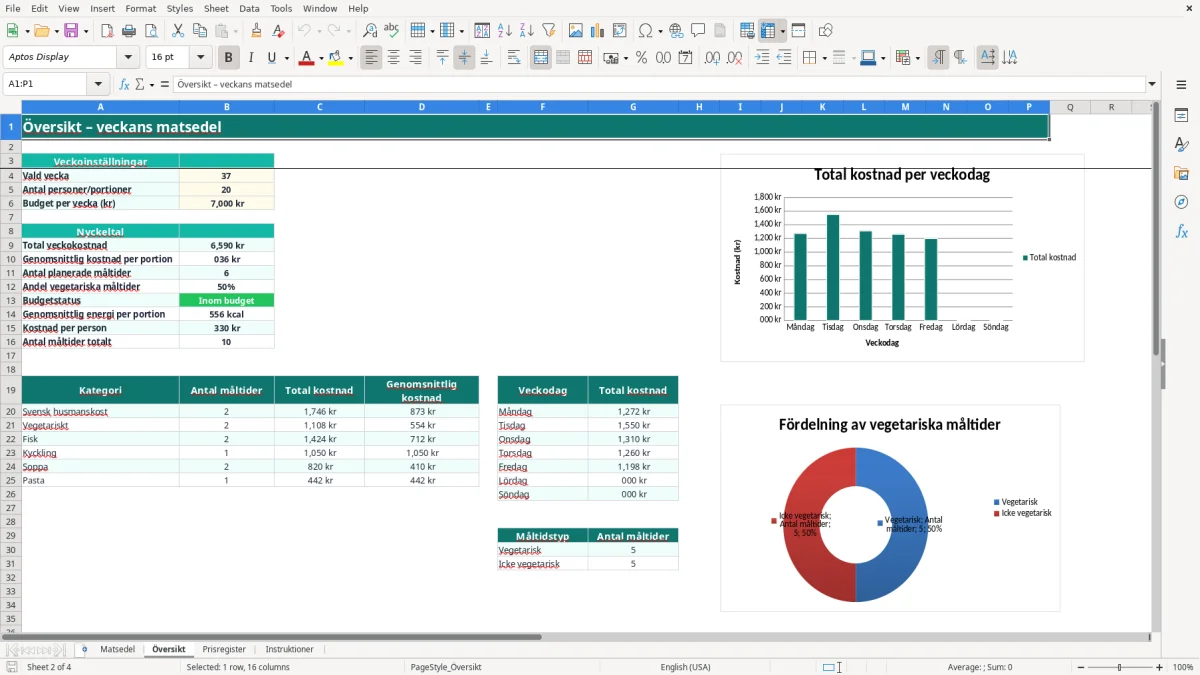Toggle Print Preview icon
The height and width of the screenshot is (675, 1200).
click(150, 31)
